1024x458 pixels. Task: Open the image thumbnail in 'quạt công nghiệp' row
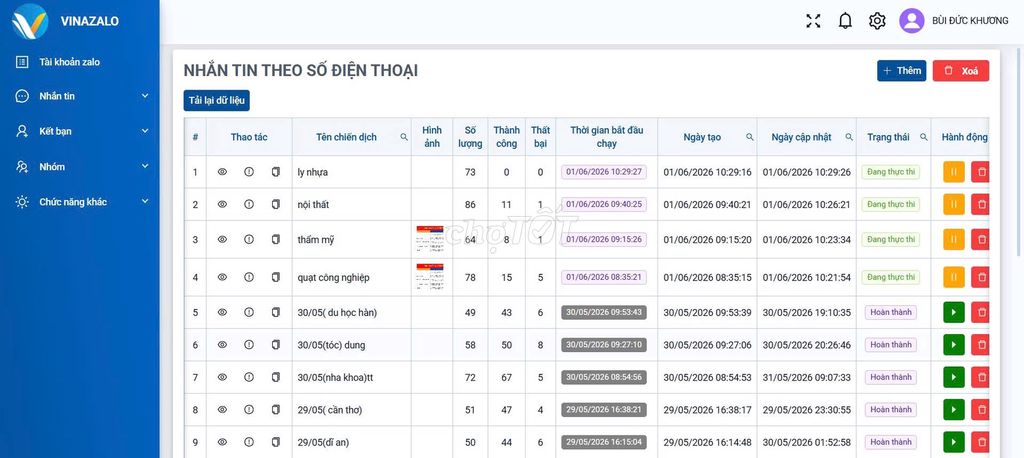[x=430, y=277]
